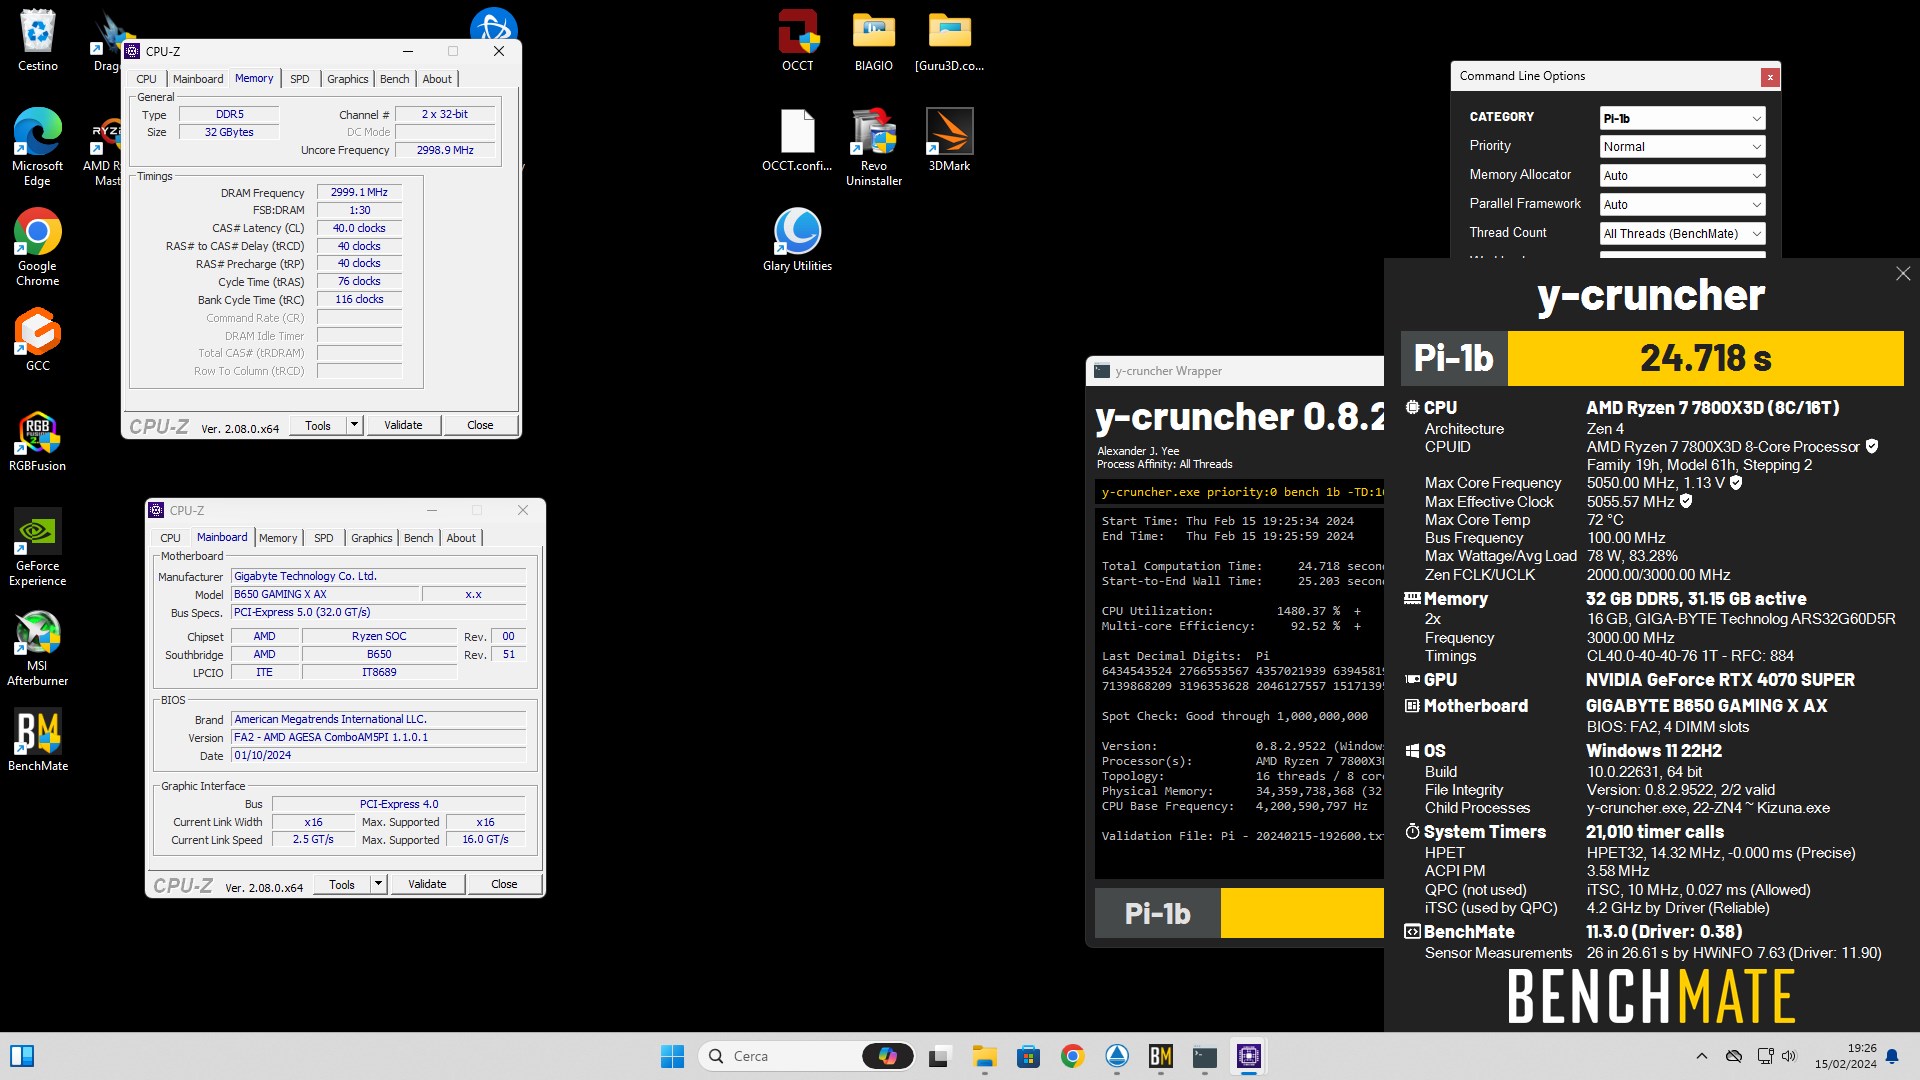Switch to Mainboard tab in upper CPU-Z
This screenshot has width=1920, height=1080.
tap(198, 79)
